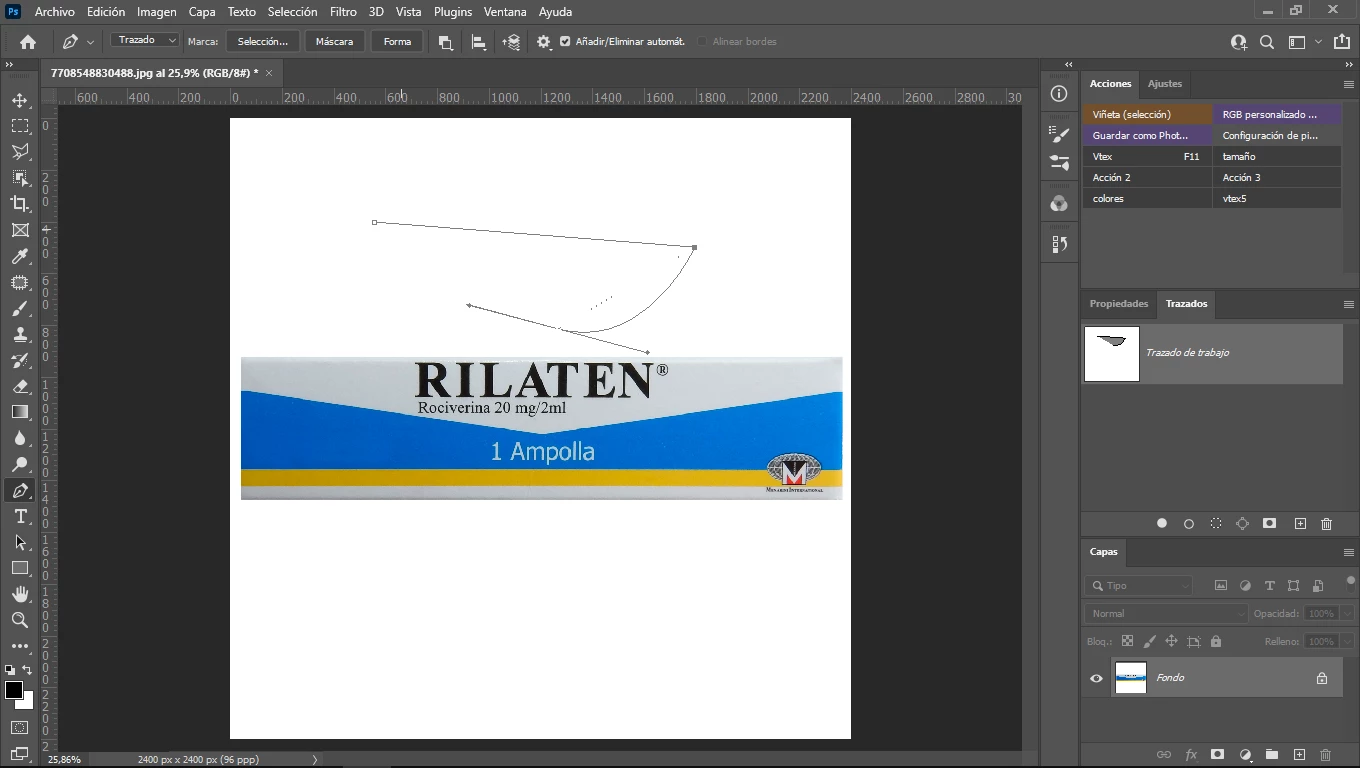Screen dimensions: 1360x768
Task: Open the Filtro menu
Action: tap(343, 12)
